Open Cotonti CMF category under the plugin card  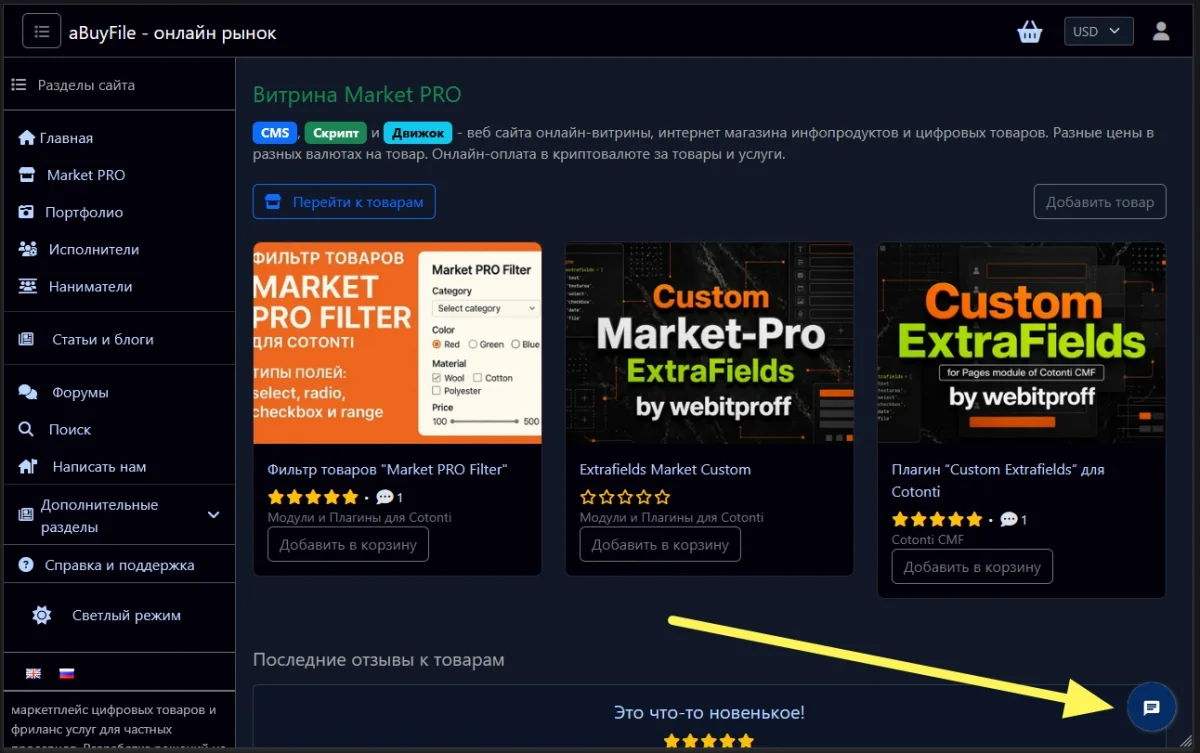[x=928, y=540]
